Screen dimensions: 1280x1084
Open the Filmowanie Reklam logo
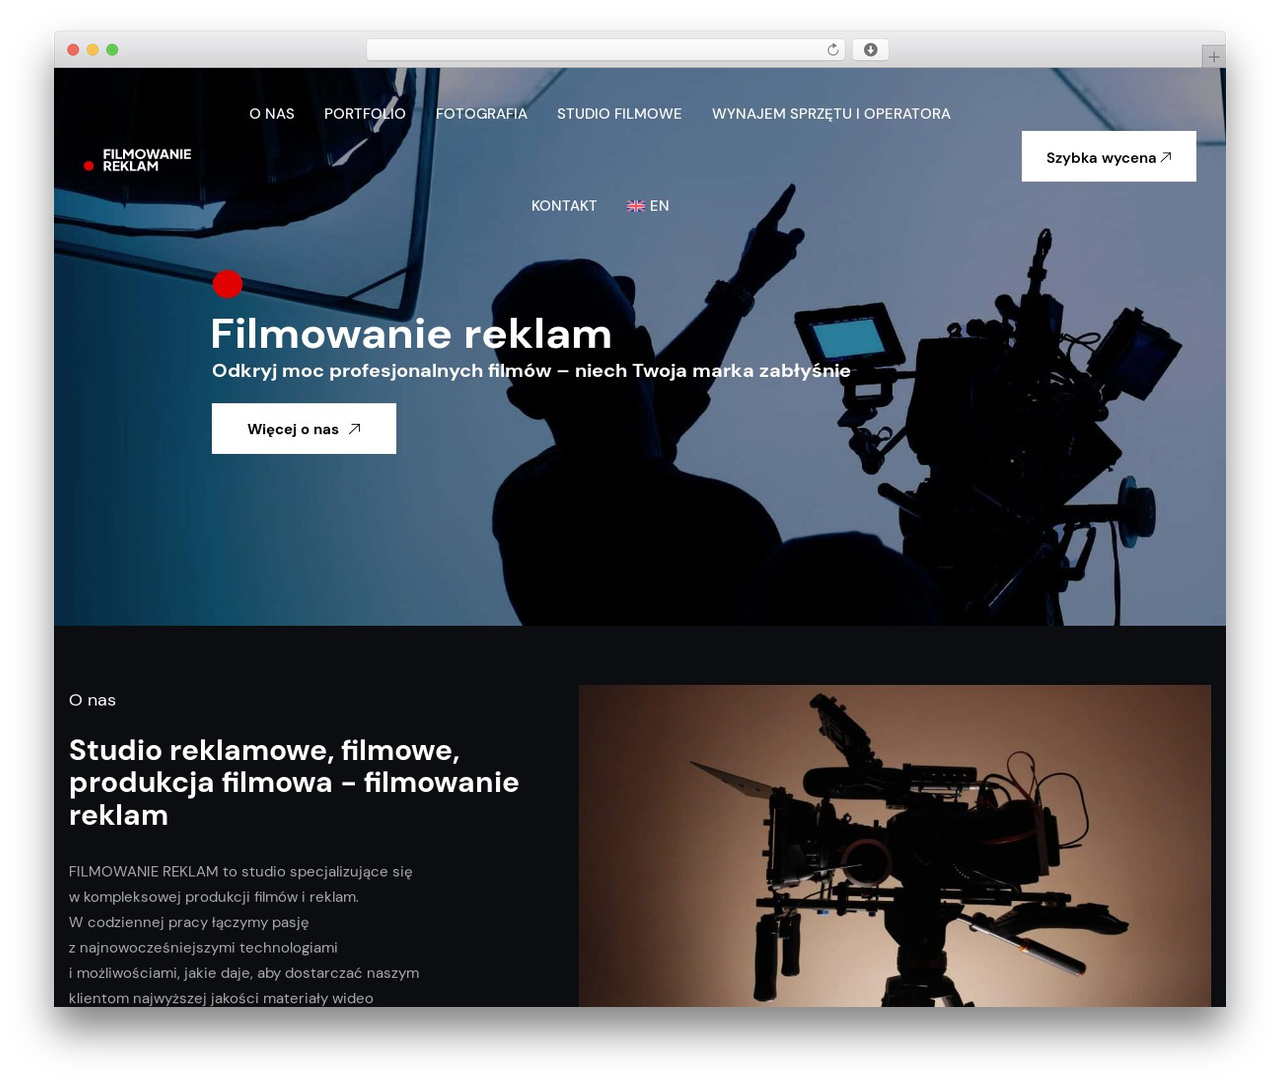click(x=137, y=160)
